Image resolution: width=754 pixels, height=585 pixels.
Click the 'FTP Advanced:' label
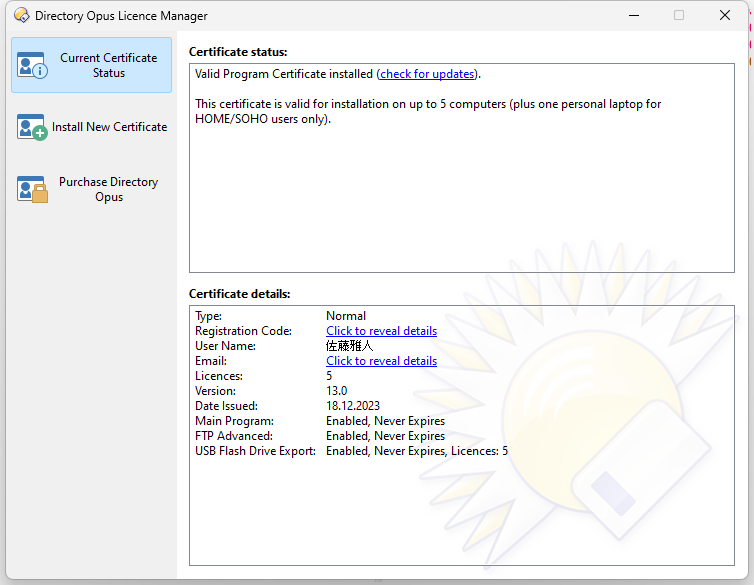click(x=234, y=436)
